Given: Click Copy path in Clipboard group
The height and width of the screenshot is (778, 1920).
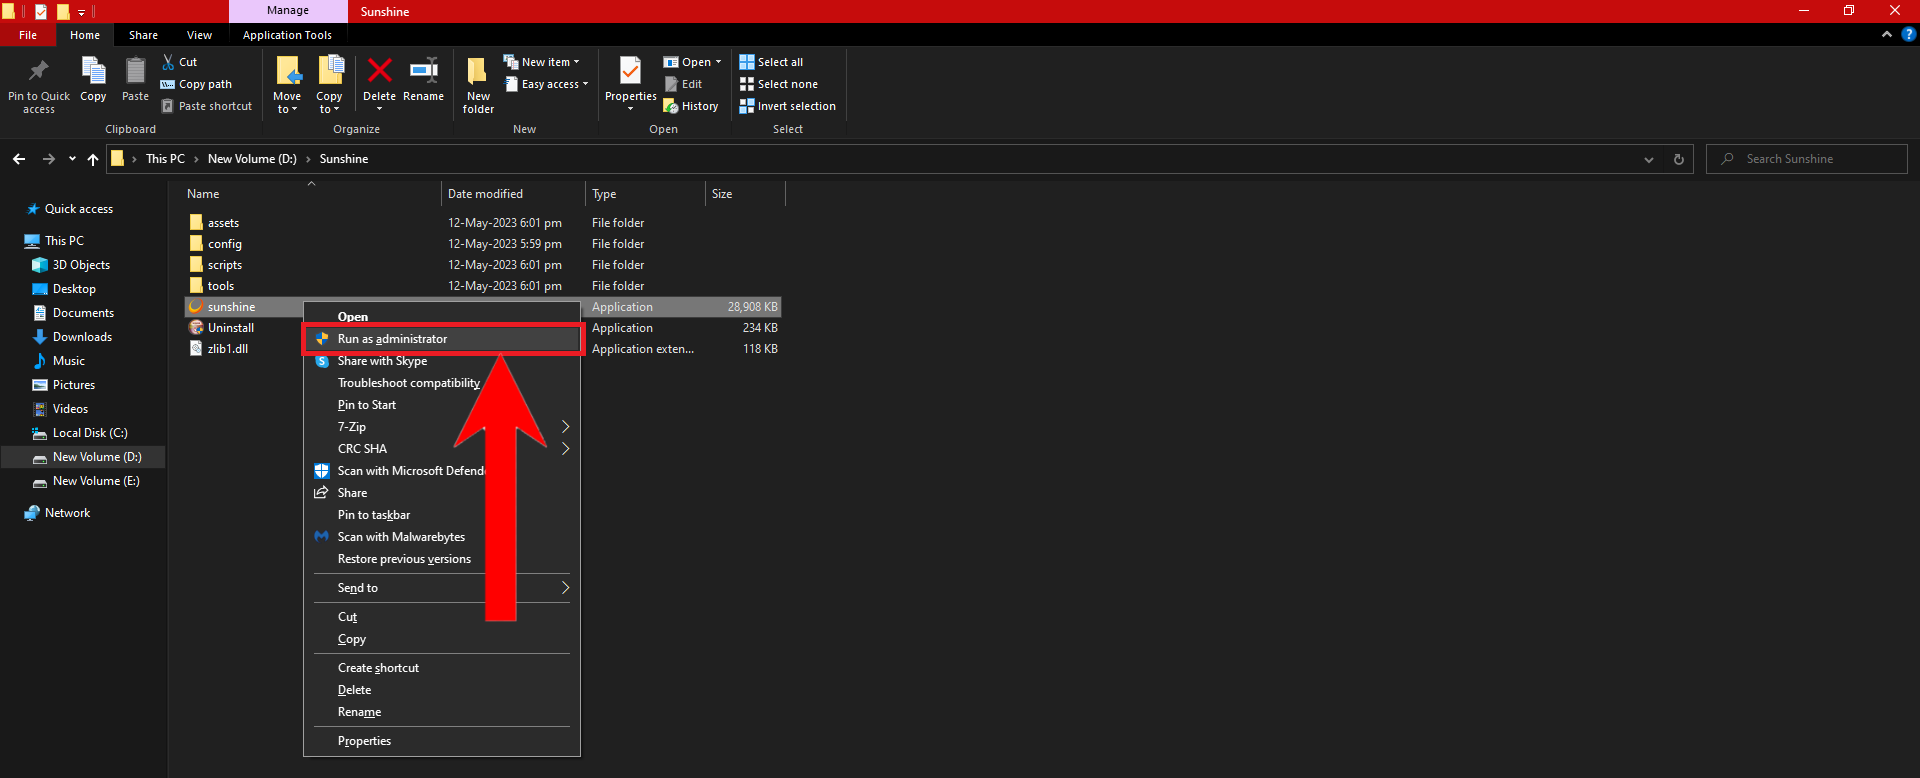Looking at the screenshot, I should coord(196,84).
